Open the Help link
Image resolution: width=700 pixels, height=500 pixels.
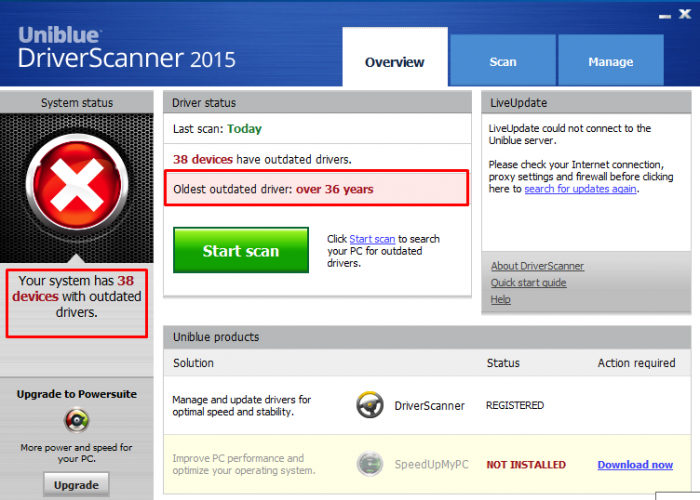(500, 300)
